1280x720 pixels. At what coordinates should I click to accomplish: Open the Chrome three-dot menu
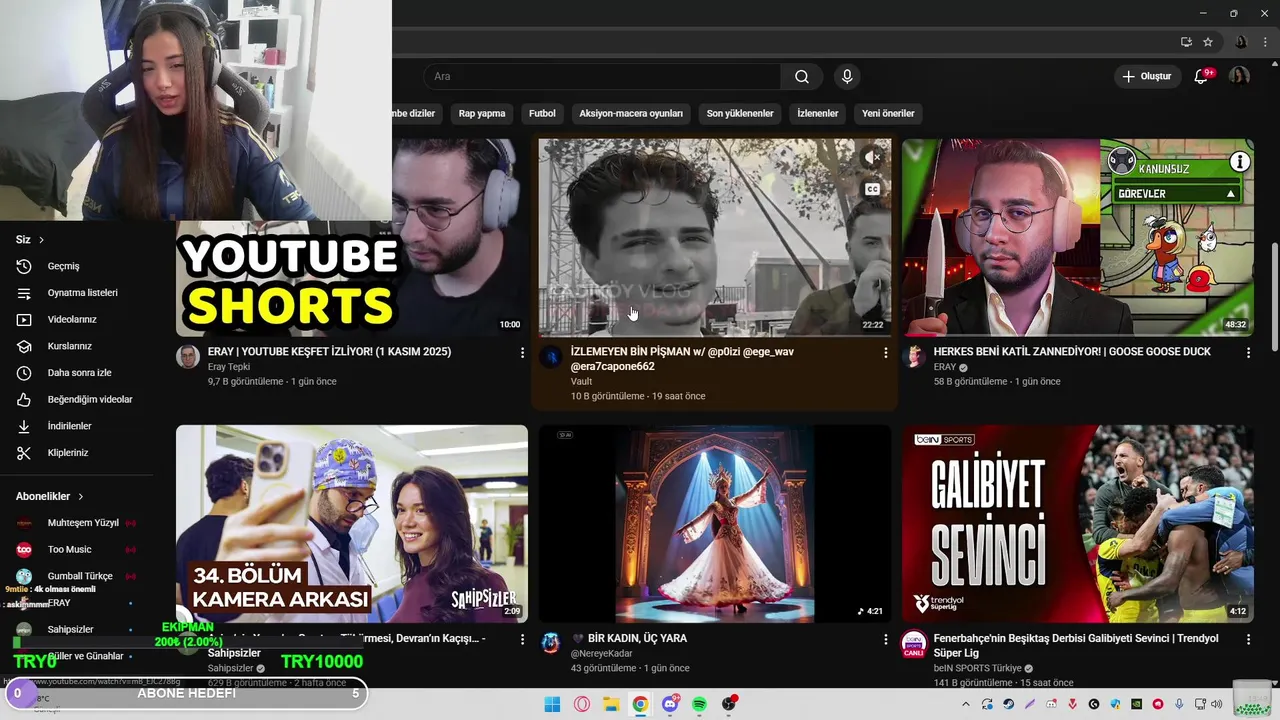coord(1265,42)
